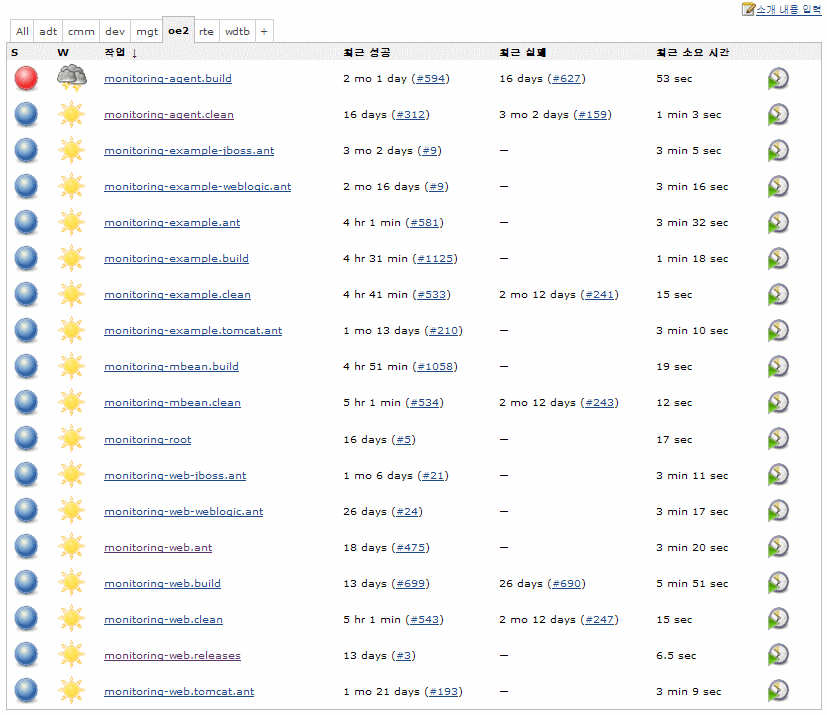Click schedule build icon for monitoring-agent.build

tap(778, 79)
